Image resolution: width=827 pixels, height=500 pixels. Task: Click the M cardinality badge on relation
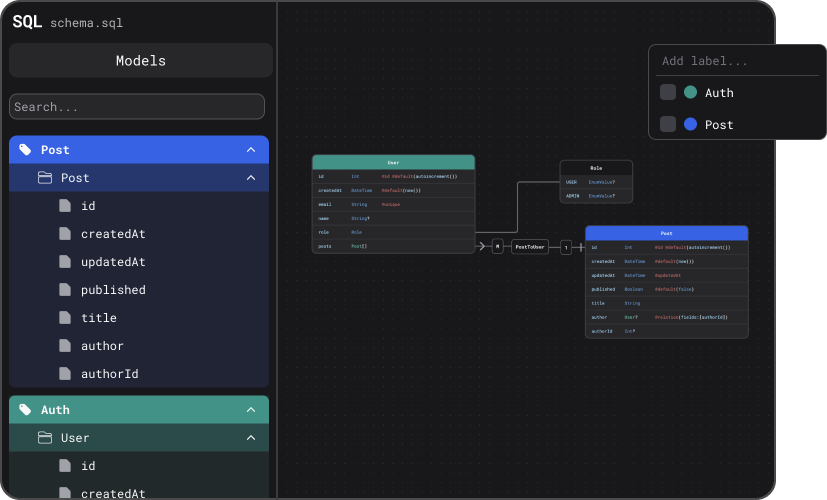pyautogui.click(x=497, y=246)
